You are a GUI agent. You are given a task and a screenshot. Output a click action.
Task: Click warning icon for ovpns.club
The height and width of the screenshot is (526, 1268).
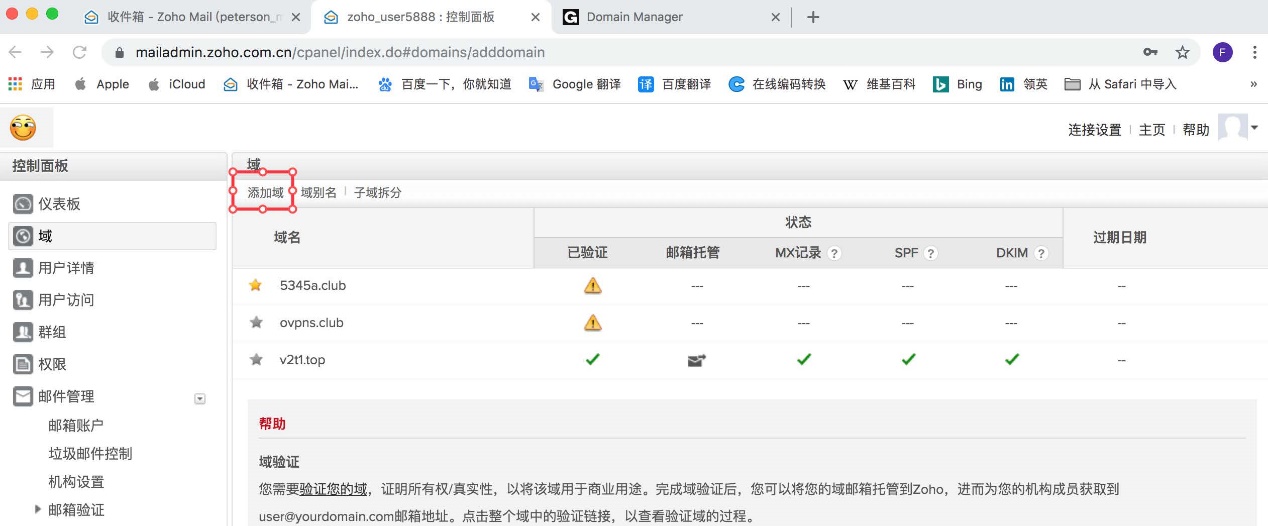pos(593,322)
